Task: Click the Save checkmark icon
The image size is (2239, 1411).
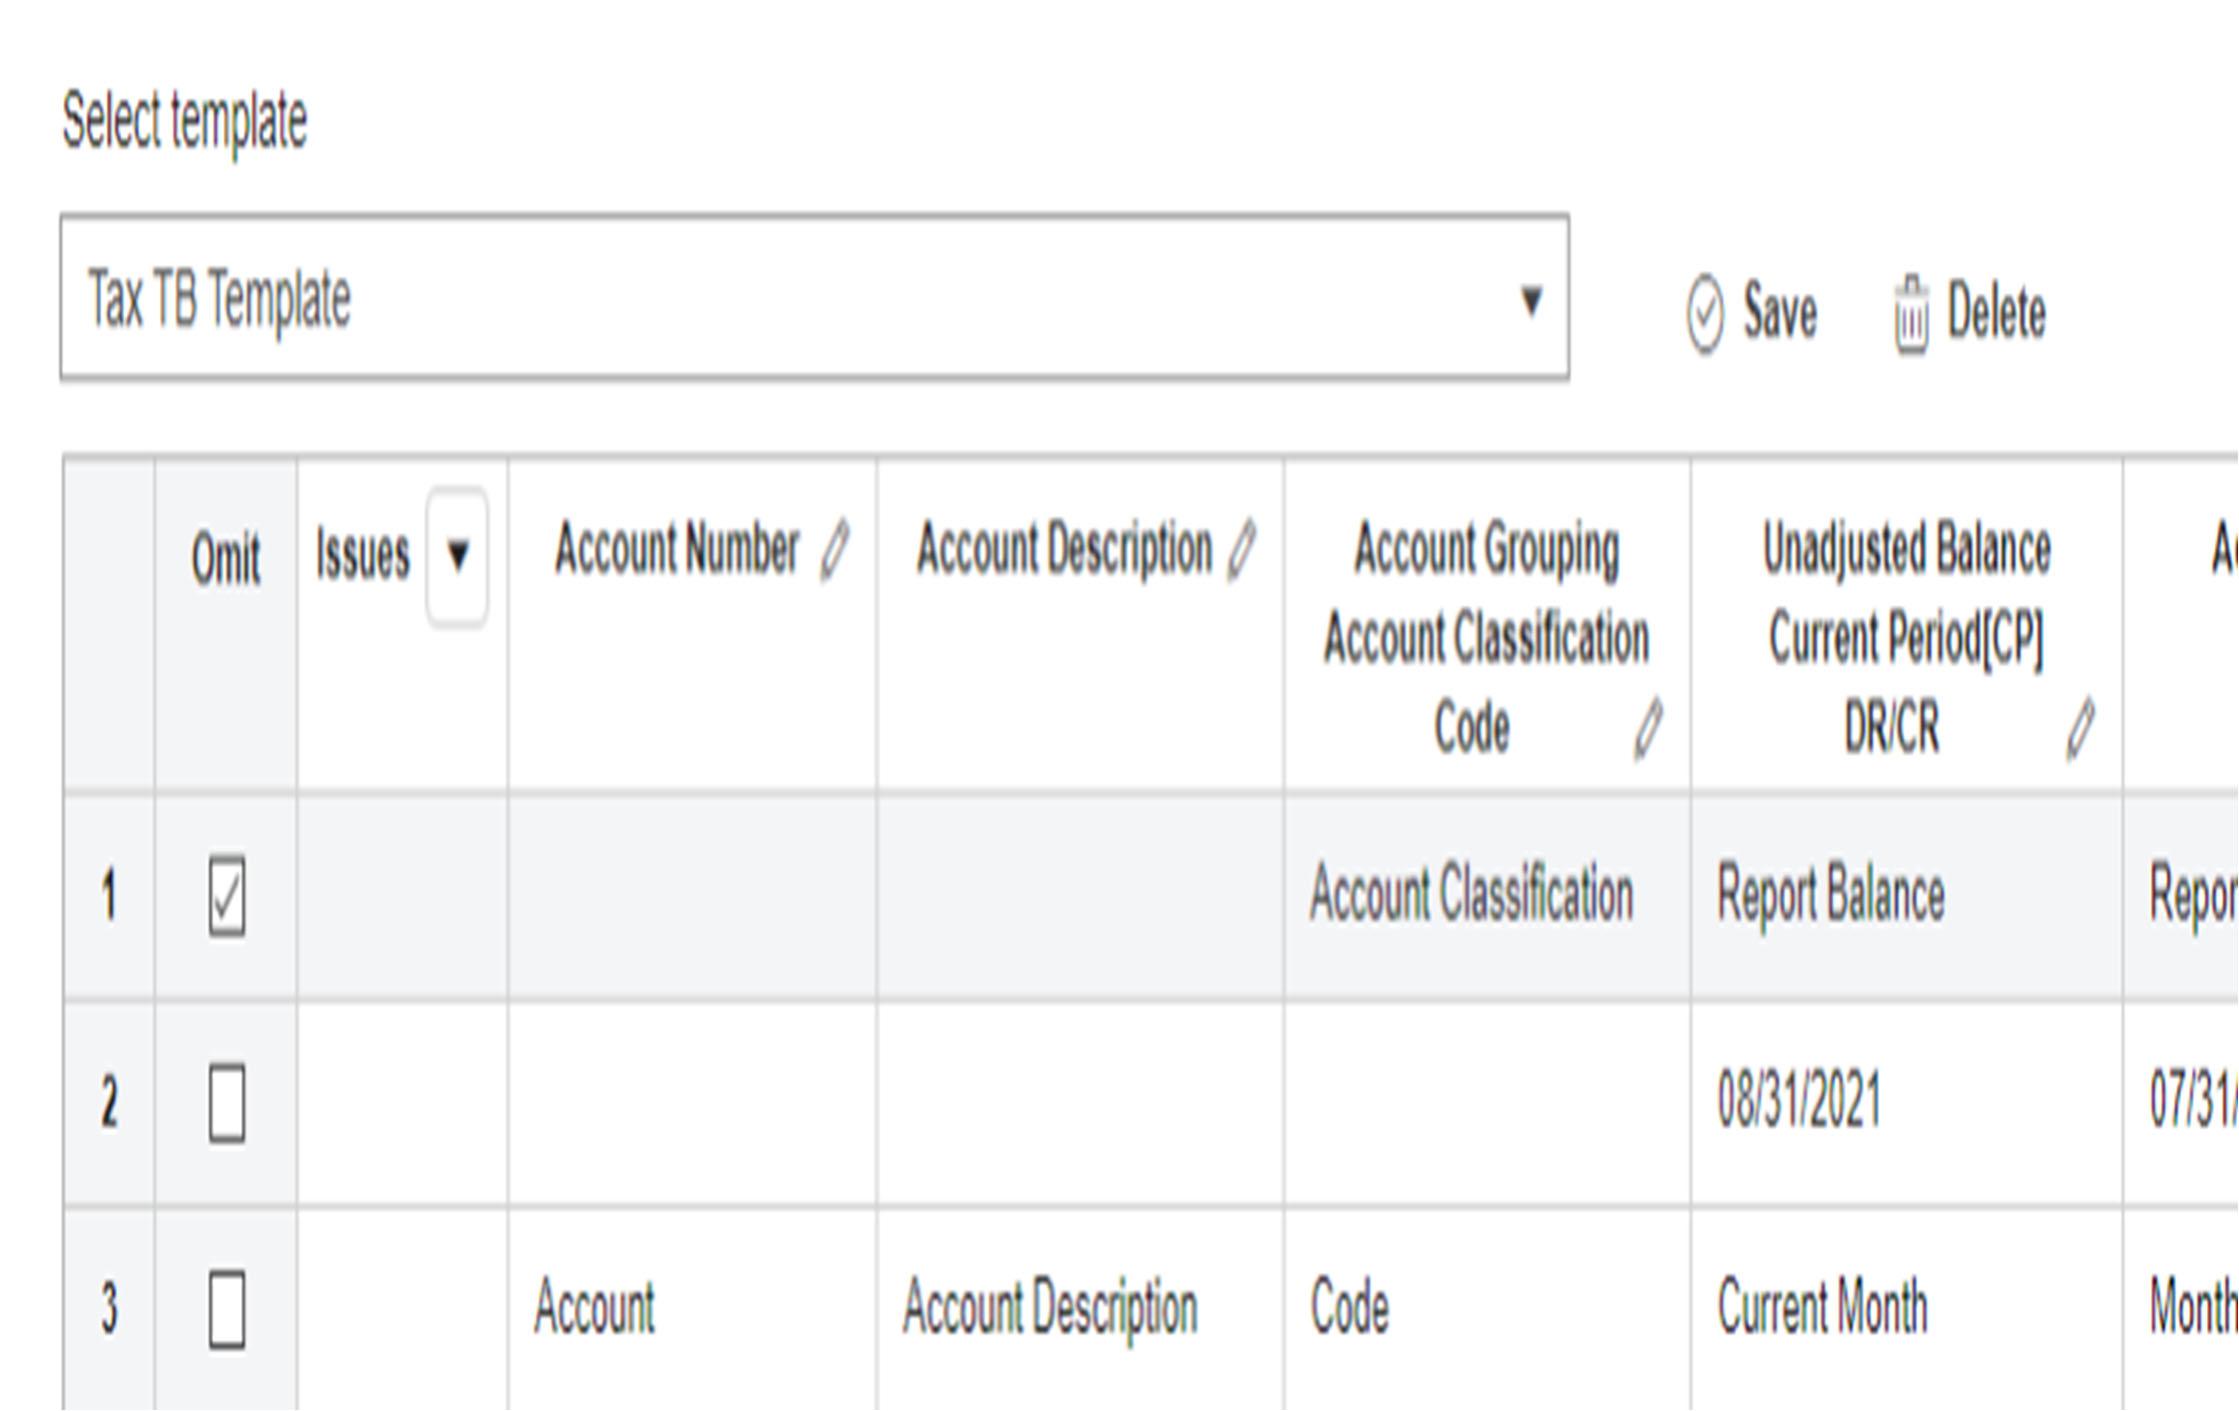Action: 1705,314
